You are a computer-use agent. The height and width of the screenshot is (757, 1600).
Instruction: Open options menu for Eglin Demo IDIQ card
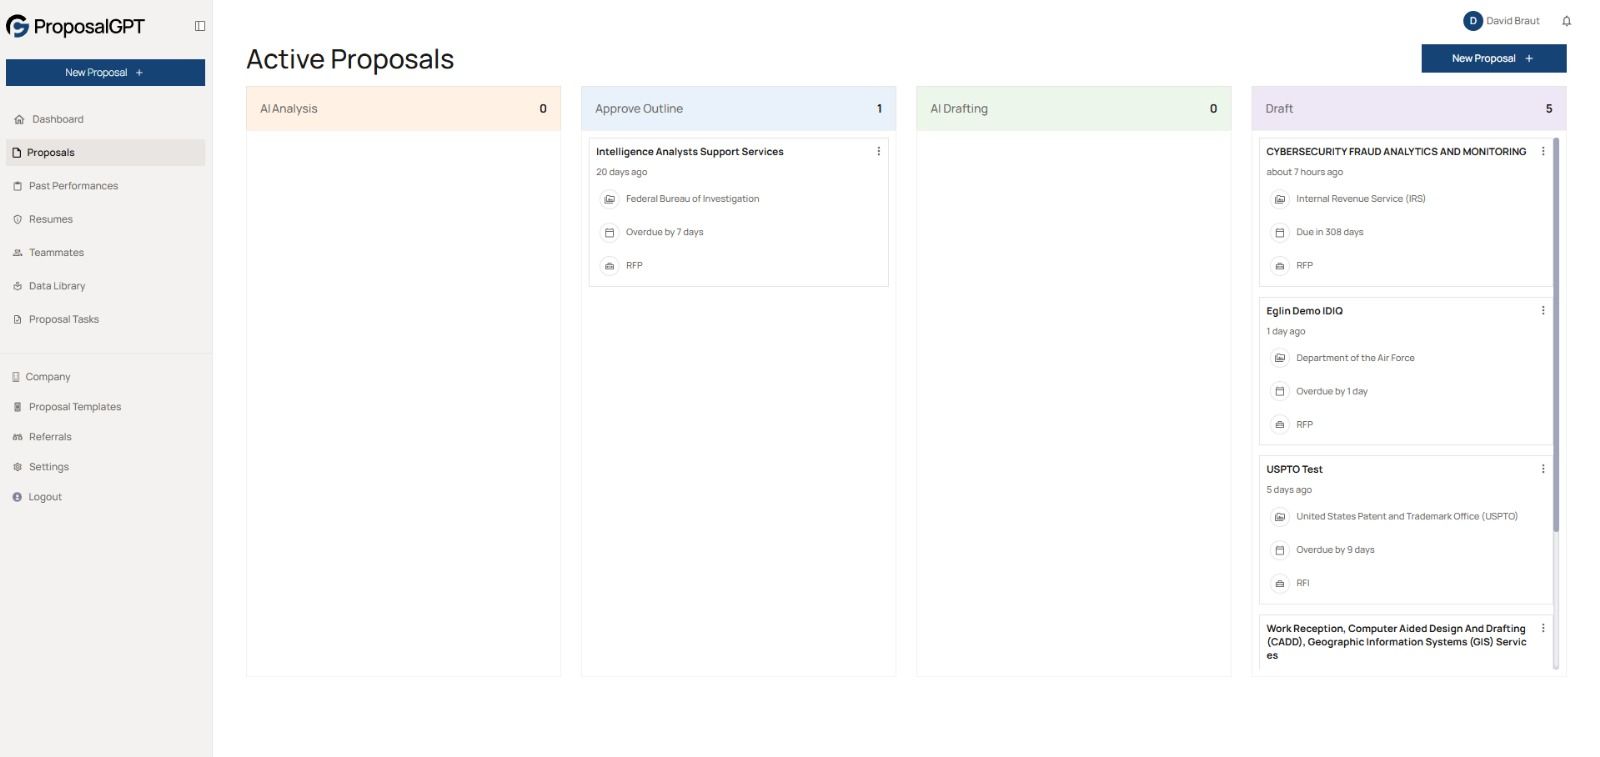click(1542, 311)
